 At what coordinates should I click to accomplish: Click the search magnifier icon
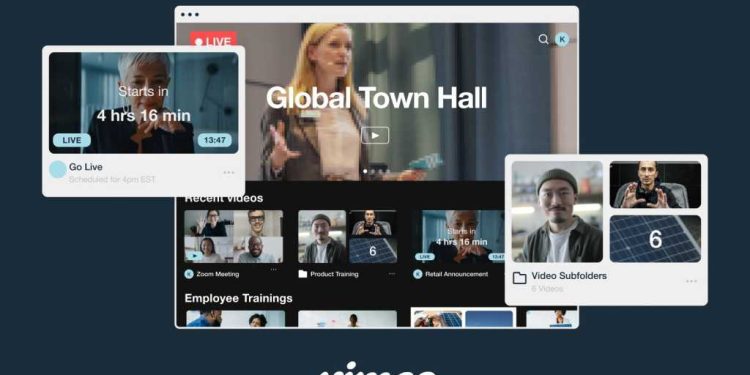pos(543,39)
